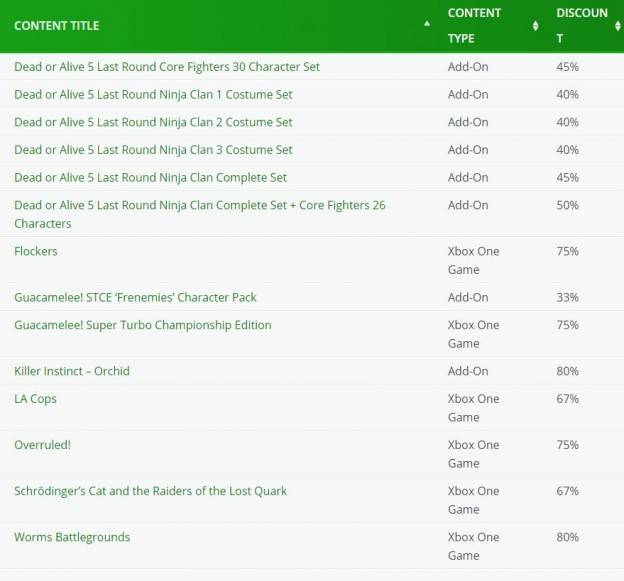Click the Discount column sort arrows
Screen dimensions: 624x581
pyautogui.click(x=618, y=26)
